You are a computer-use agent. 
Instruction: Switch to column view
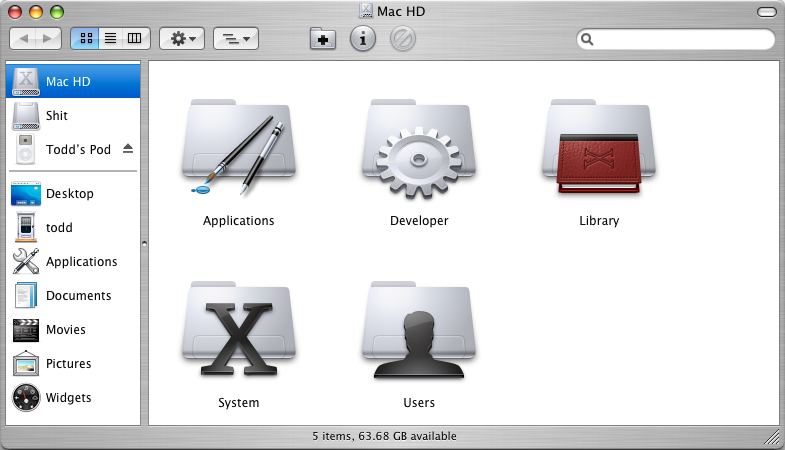pos(136,39)
